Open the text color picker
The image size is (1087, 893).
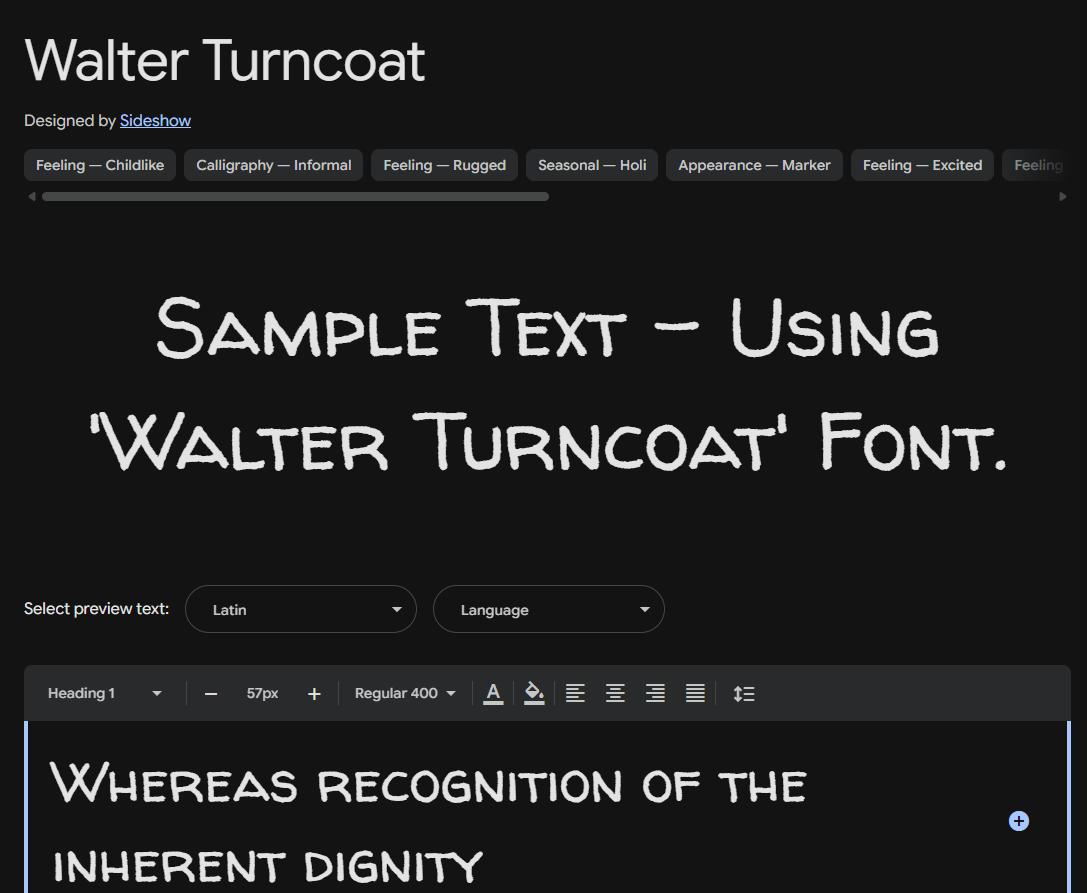click(493, 693)
